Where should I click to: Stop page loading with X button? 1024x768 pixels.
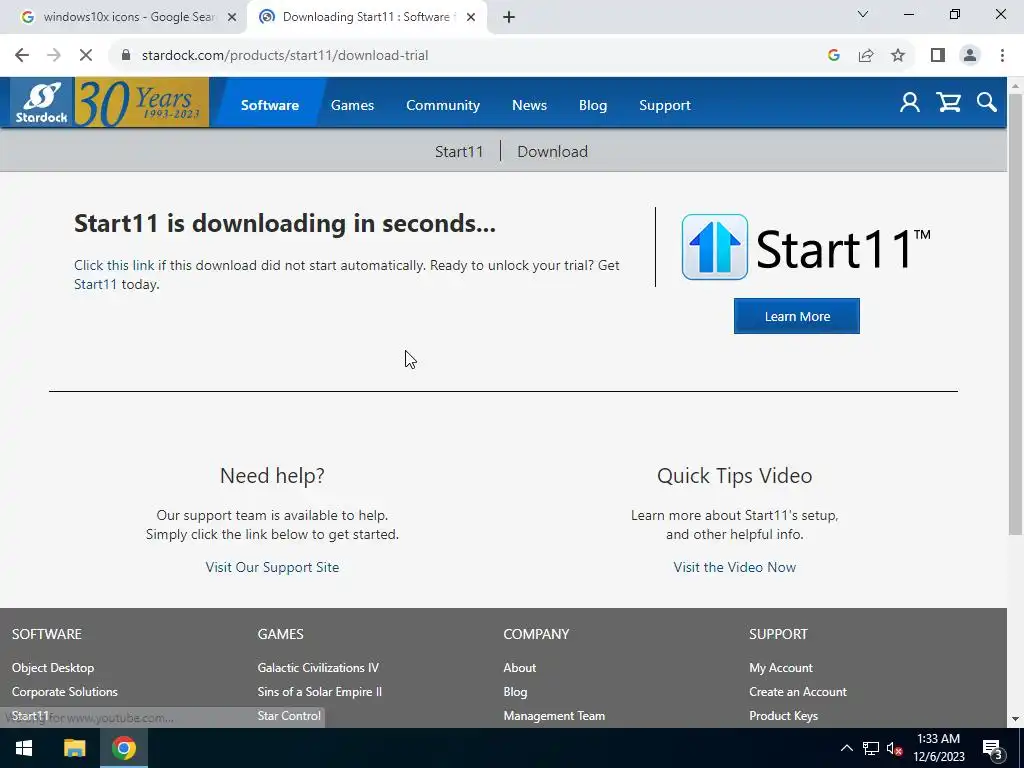[x=86, y=56]
